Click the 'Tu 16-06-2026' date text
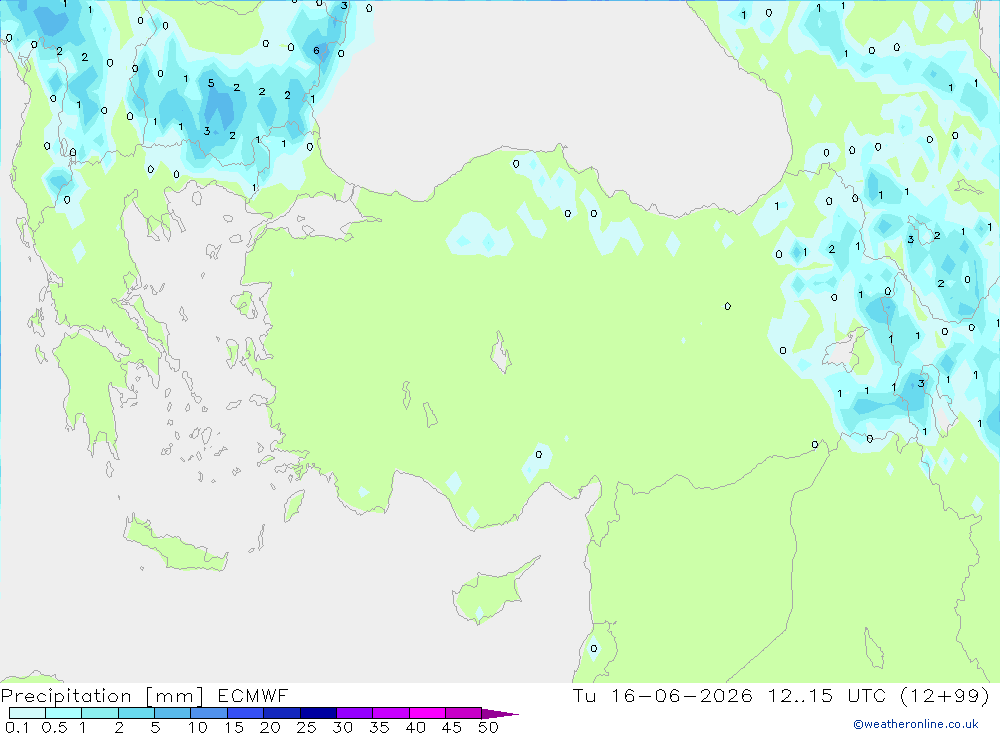Screen dimensions: 1000x733 (x=662, y=695)
